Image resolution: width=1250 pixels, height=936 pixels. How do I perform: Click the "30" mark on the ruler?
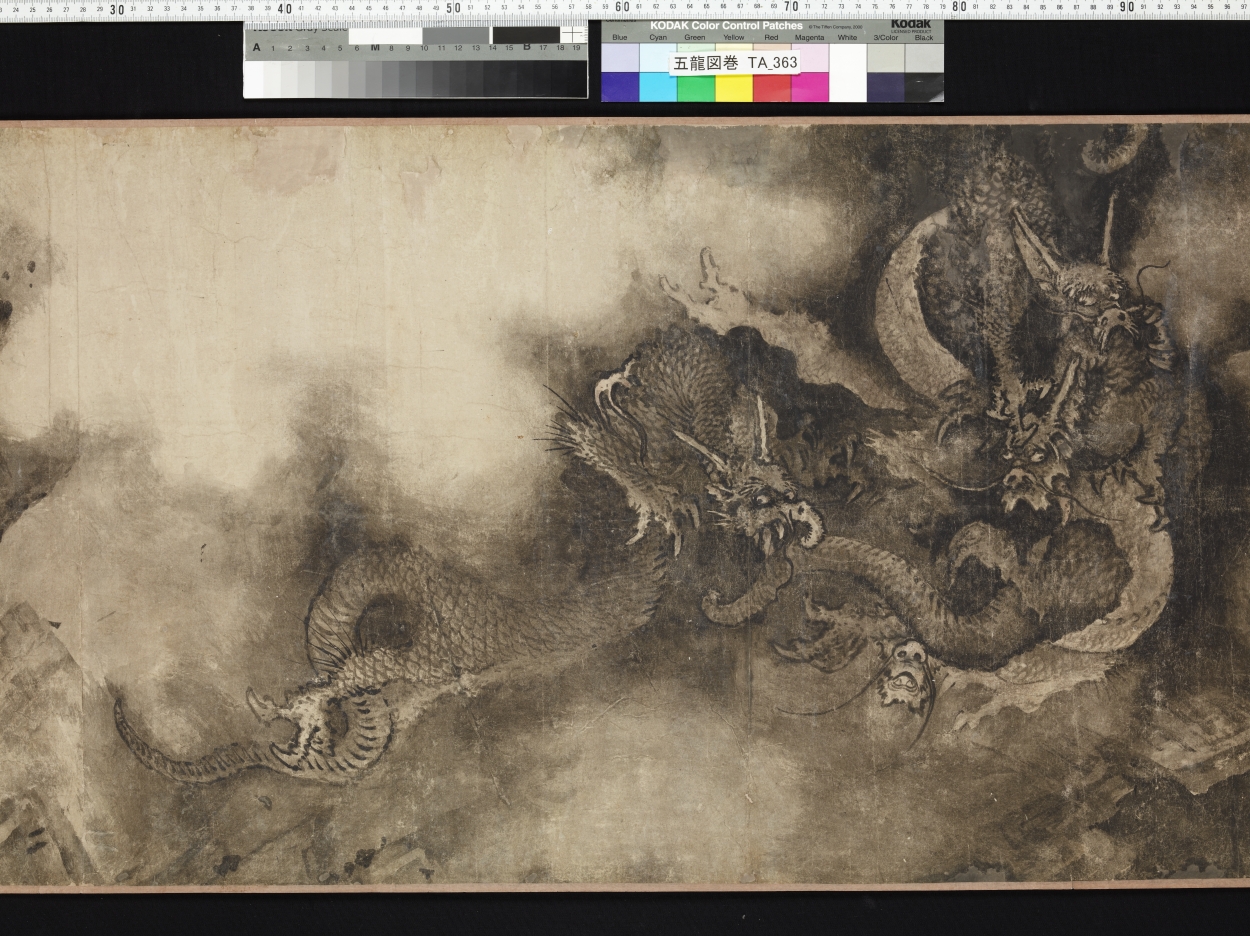pos(117,9)
